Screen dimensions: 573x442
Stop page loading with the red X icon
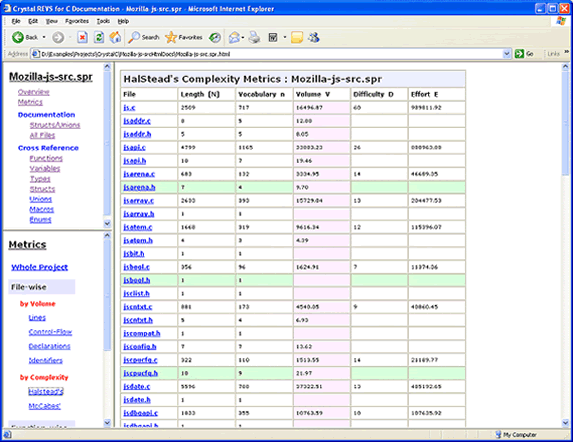coord(83,37)
